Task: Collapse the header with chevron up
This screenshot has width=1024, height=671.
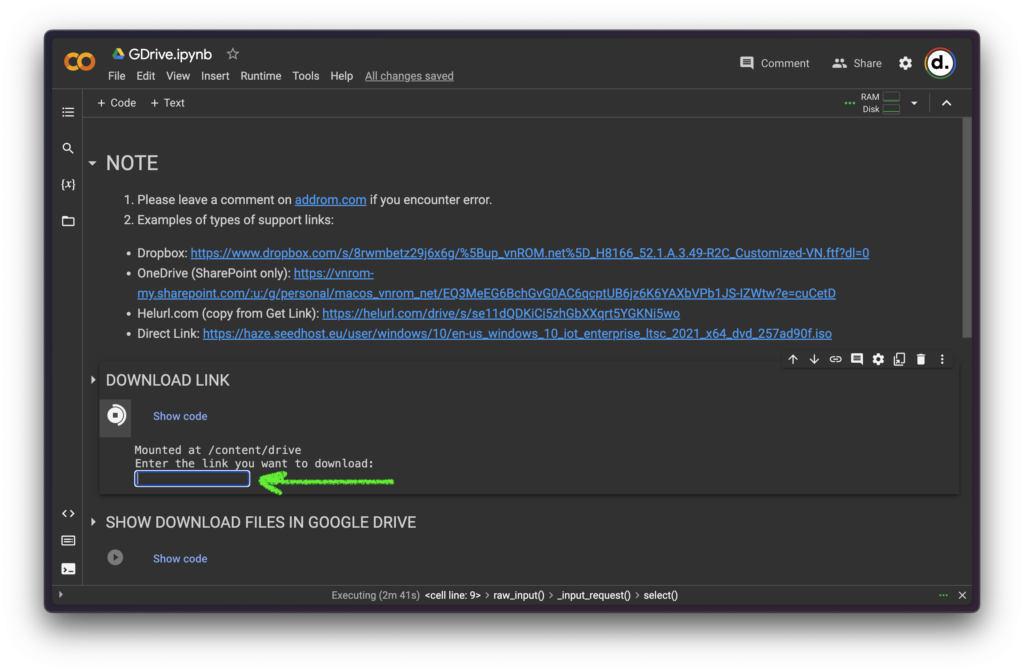Action: 946,103
